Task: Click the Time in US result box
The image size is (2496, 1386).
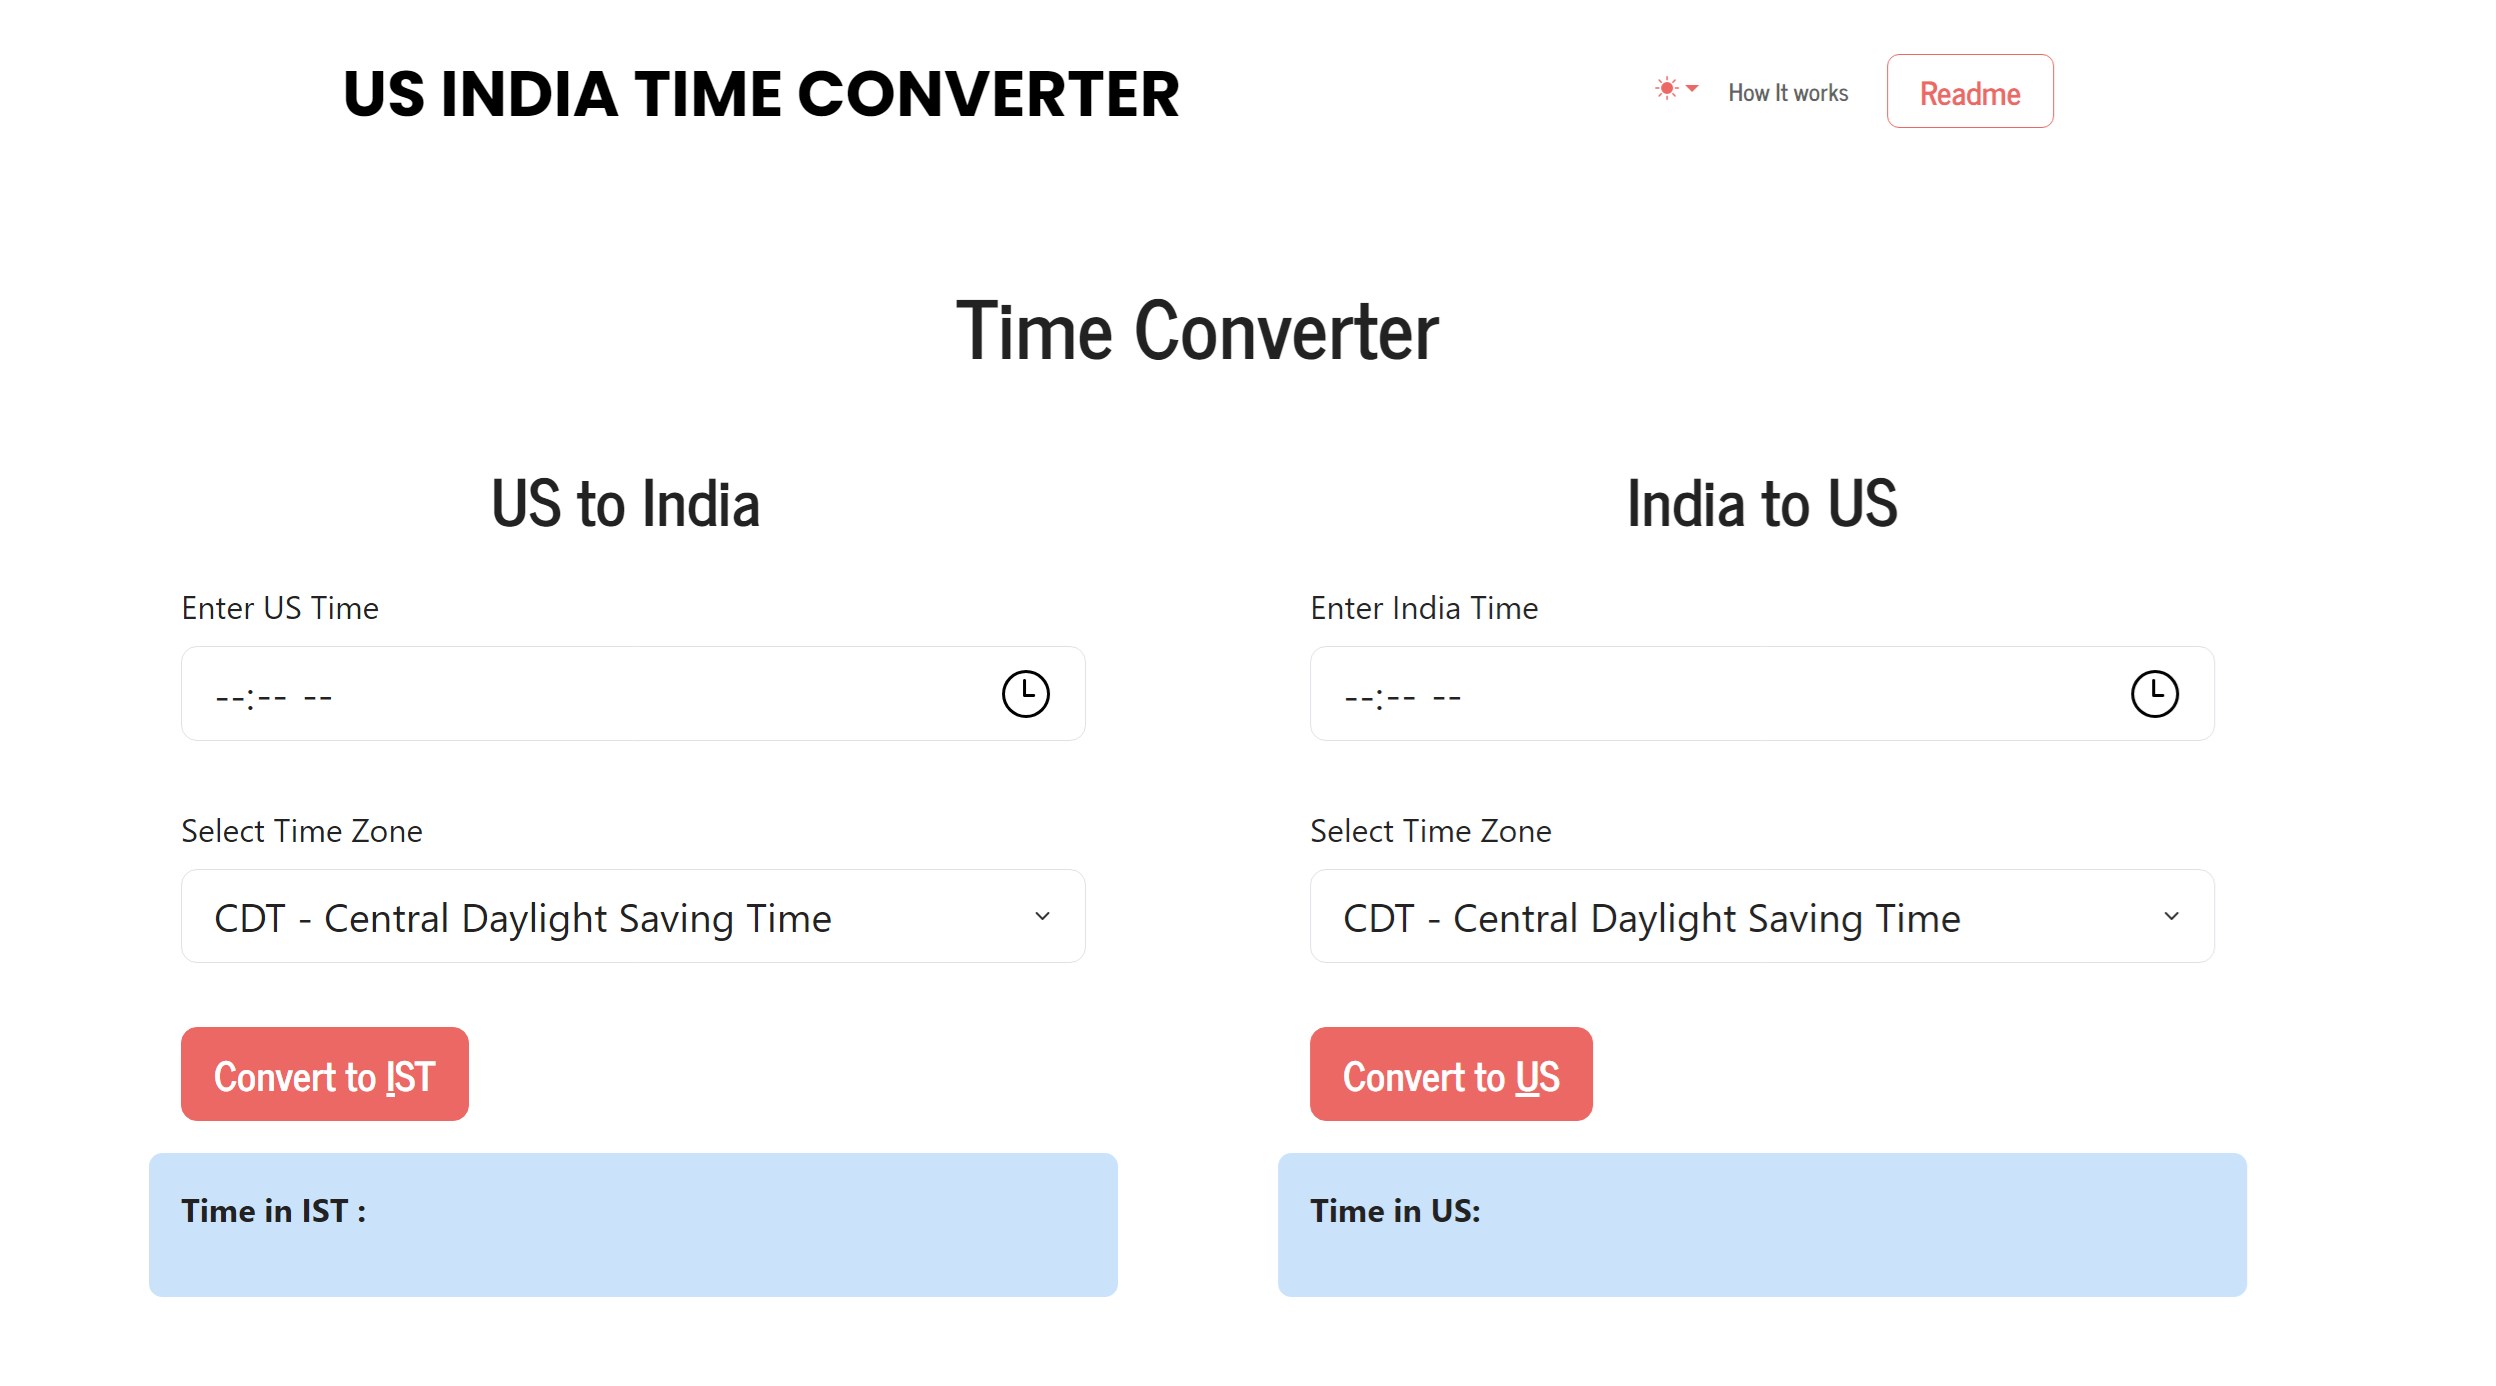Action: pyautogui.click(x=1762, y=1225)
